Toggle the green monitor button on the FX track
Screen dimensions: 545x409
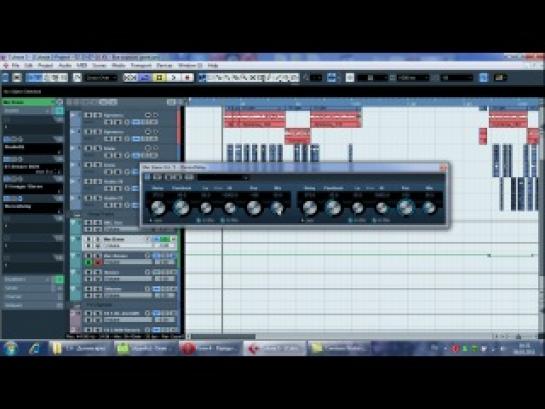point(89,262)
